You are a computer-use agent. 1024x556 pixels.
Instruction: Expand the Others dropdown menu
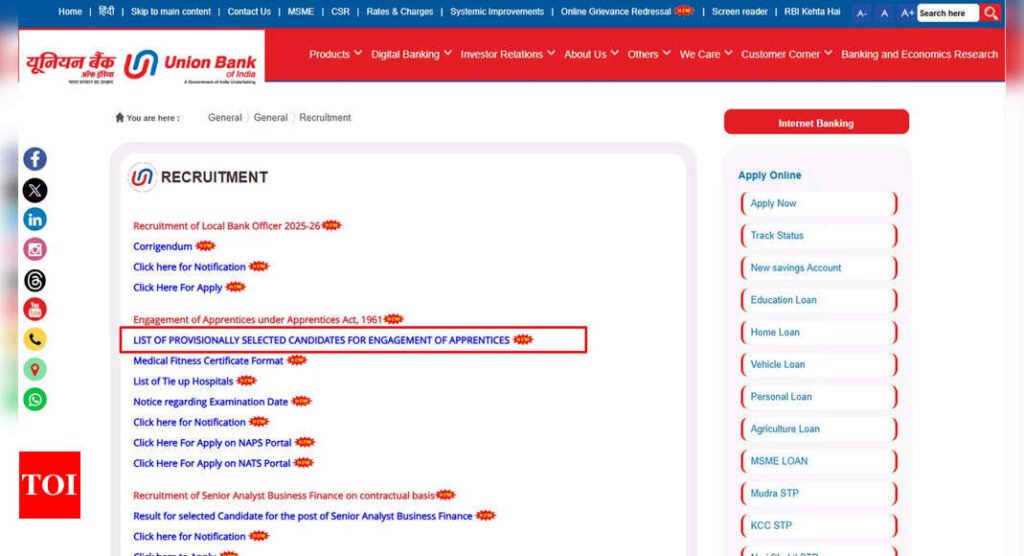pyautogui.click(x=649, y=54)
